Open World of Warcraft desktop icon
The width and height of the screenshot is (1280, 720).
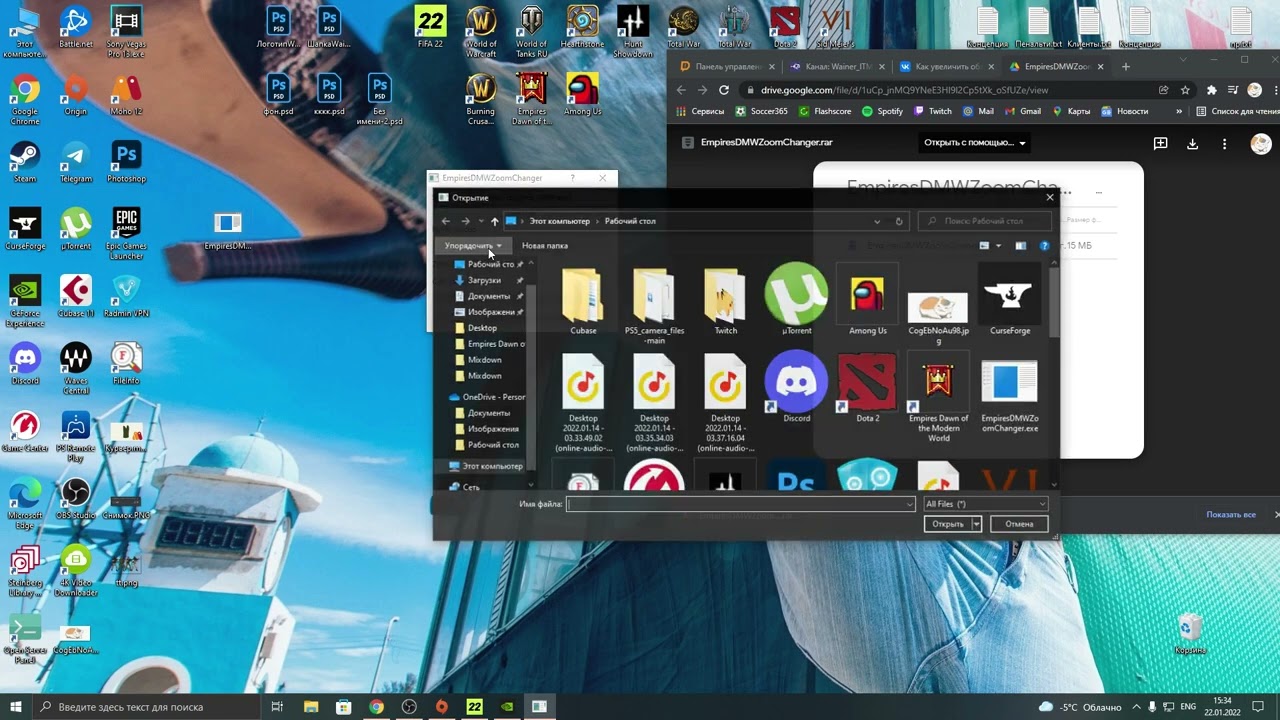pos(481,32)
